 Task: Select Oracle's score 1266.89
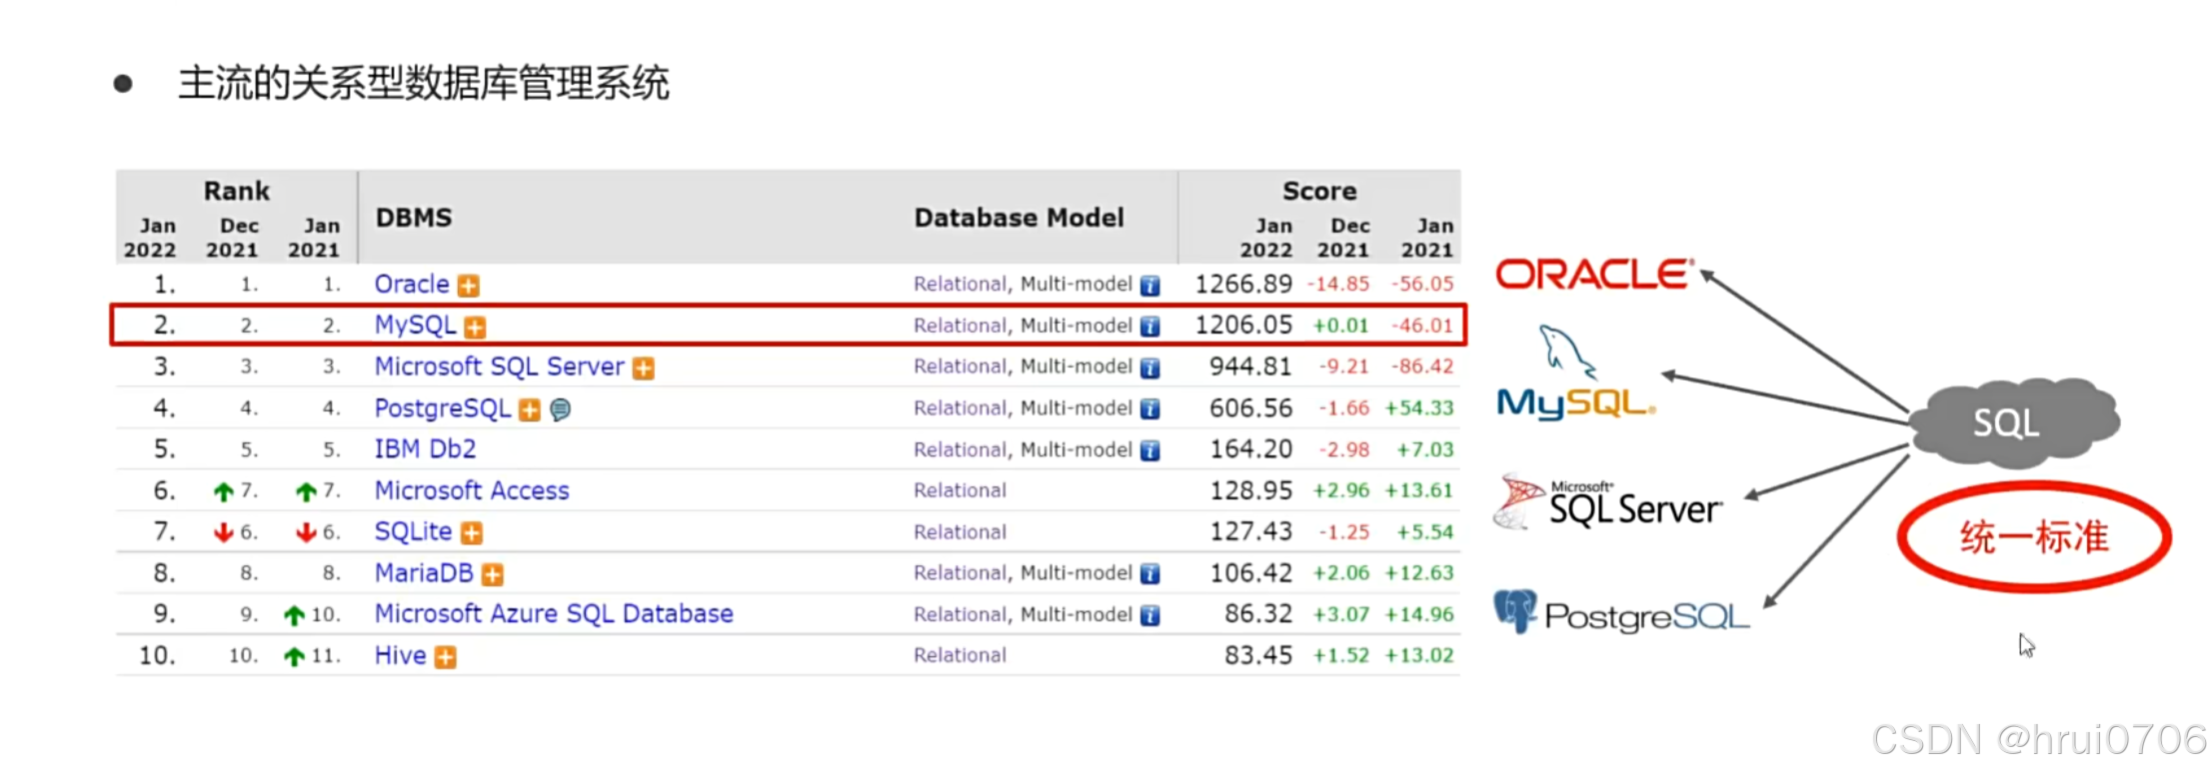tap(1244, 284)
